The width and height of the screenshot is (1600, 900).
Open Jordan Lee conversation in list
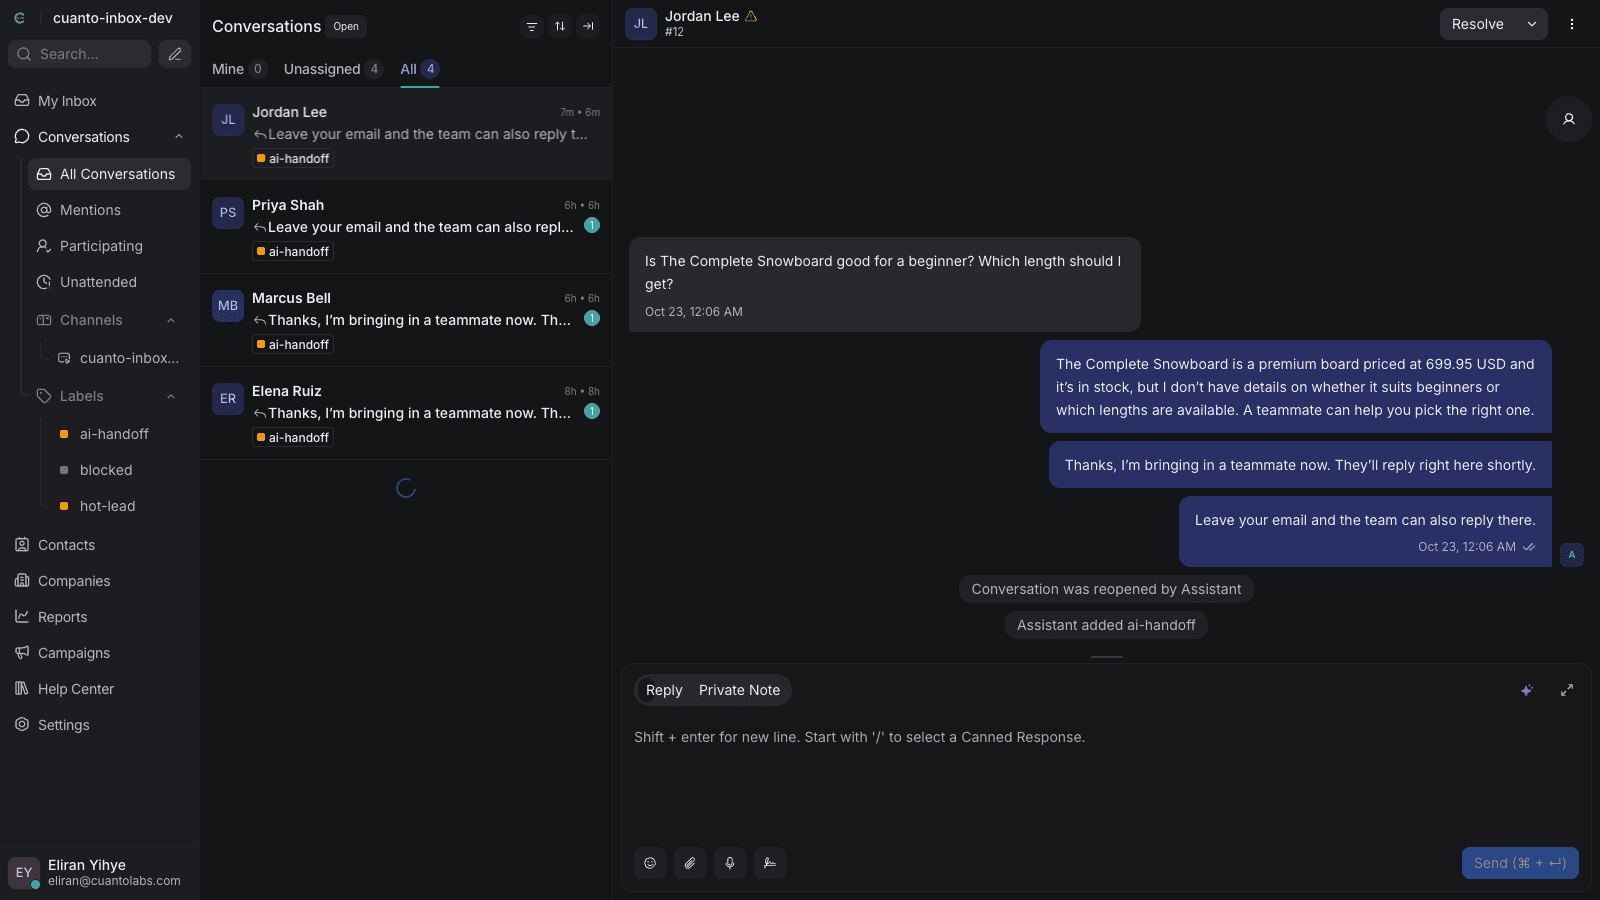[406, 134]
